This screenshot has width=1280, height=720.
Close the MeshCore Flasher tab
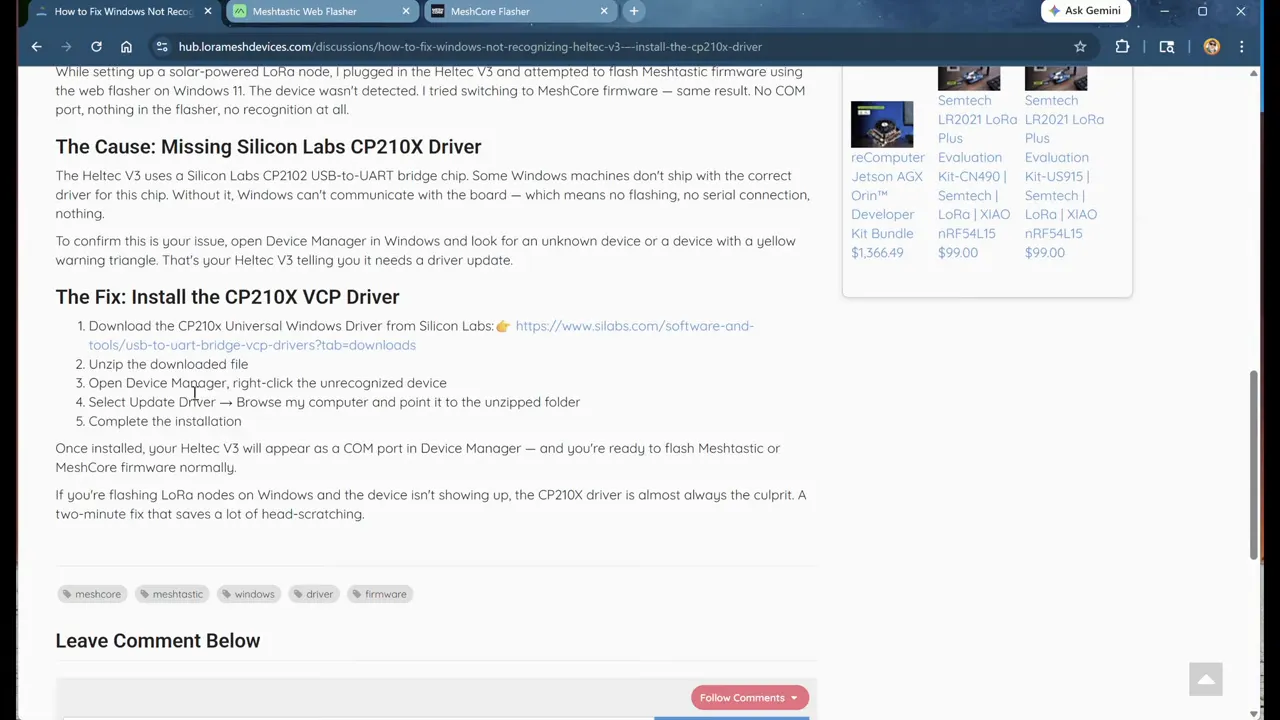pyautogui.click(x=604, y=11)
